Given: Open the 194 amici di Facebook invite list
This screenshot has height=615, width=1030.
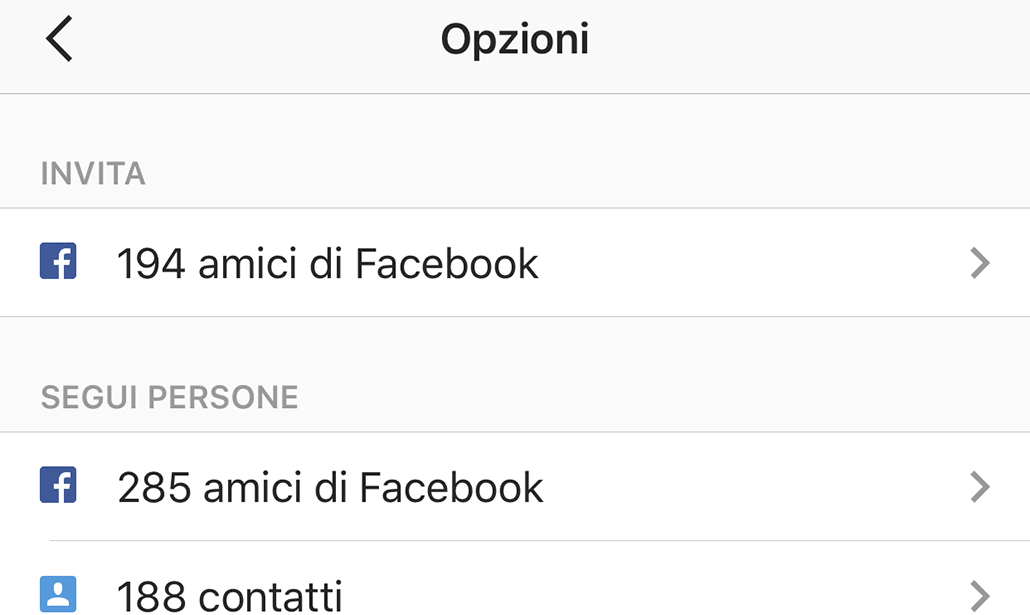Looking at the screenshot, I should point(400,263).
